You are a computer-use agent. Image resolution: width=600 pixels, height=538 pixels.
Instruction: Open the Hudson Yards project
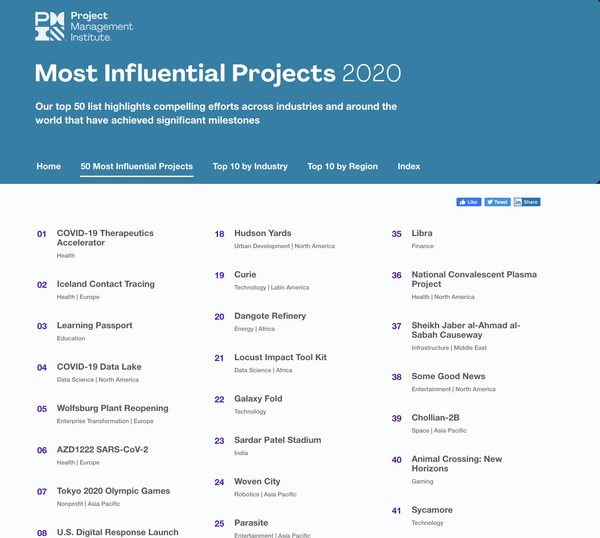click(x=263, y=233)
